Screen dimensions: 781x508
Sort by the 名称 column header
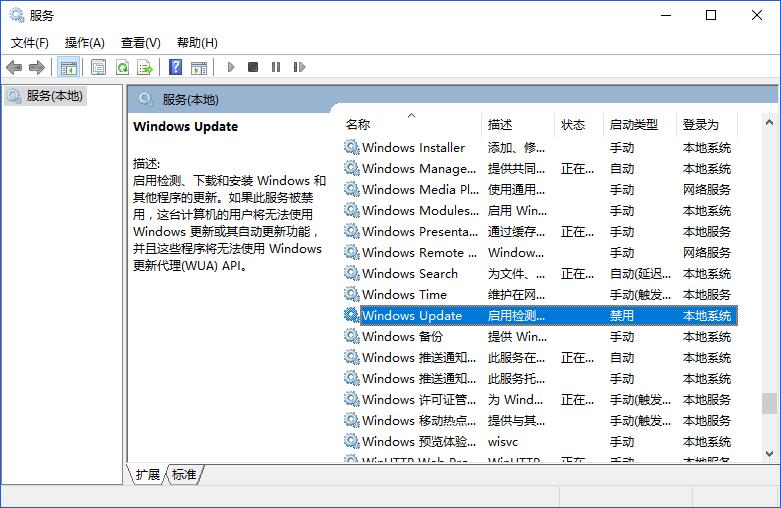coord(412,125)
